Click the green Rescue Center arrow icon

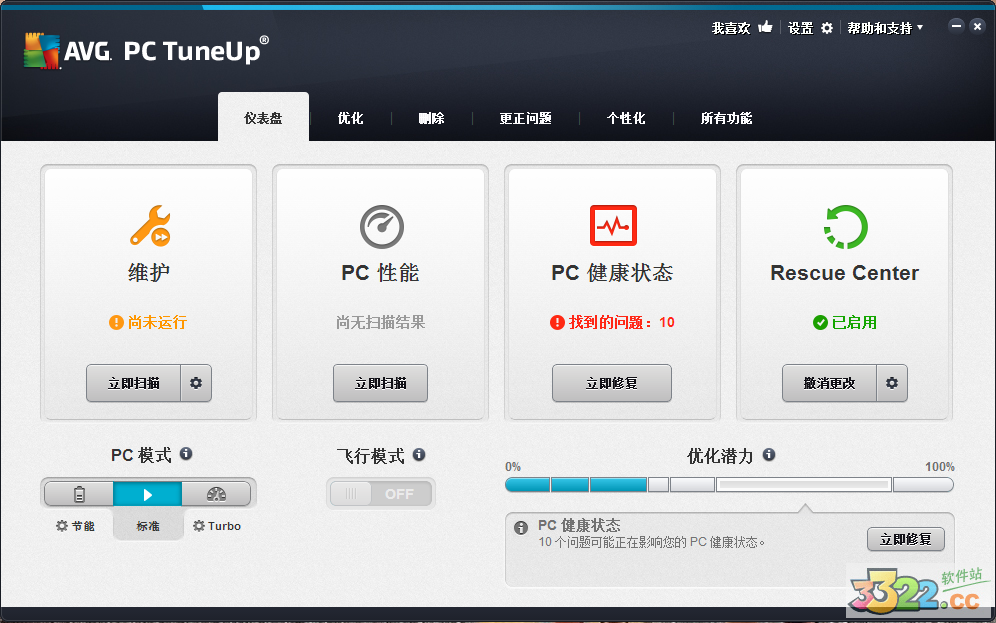pyautogui.click(x=845, y=227)
